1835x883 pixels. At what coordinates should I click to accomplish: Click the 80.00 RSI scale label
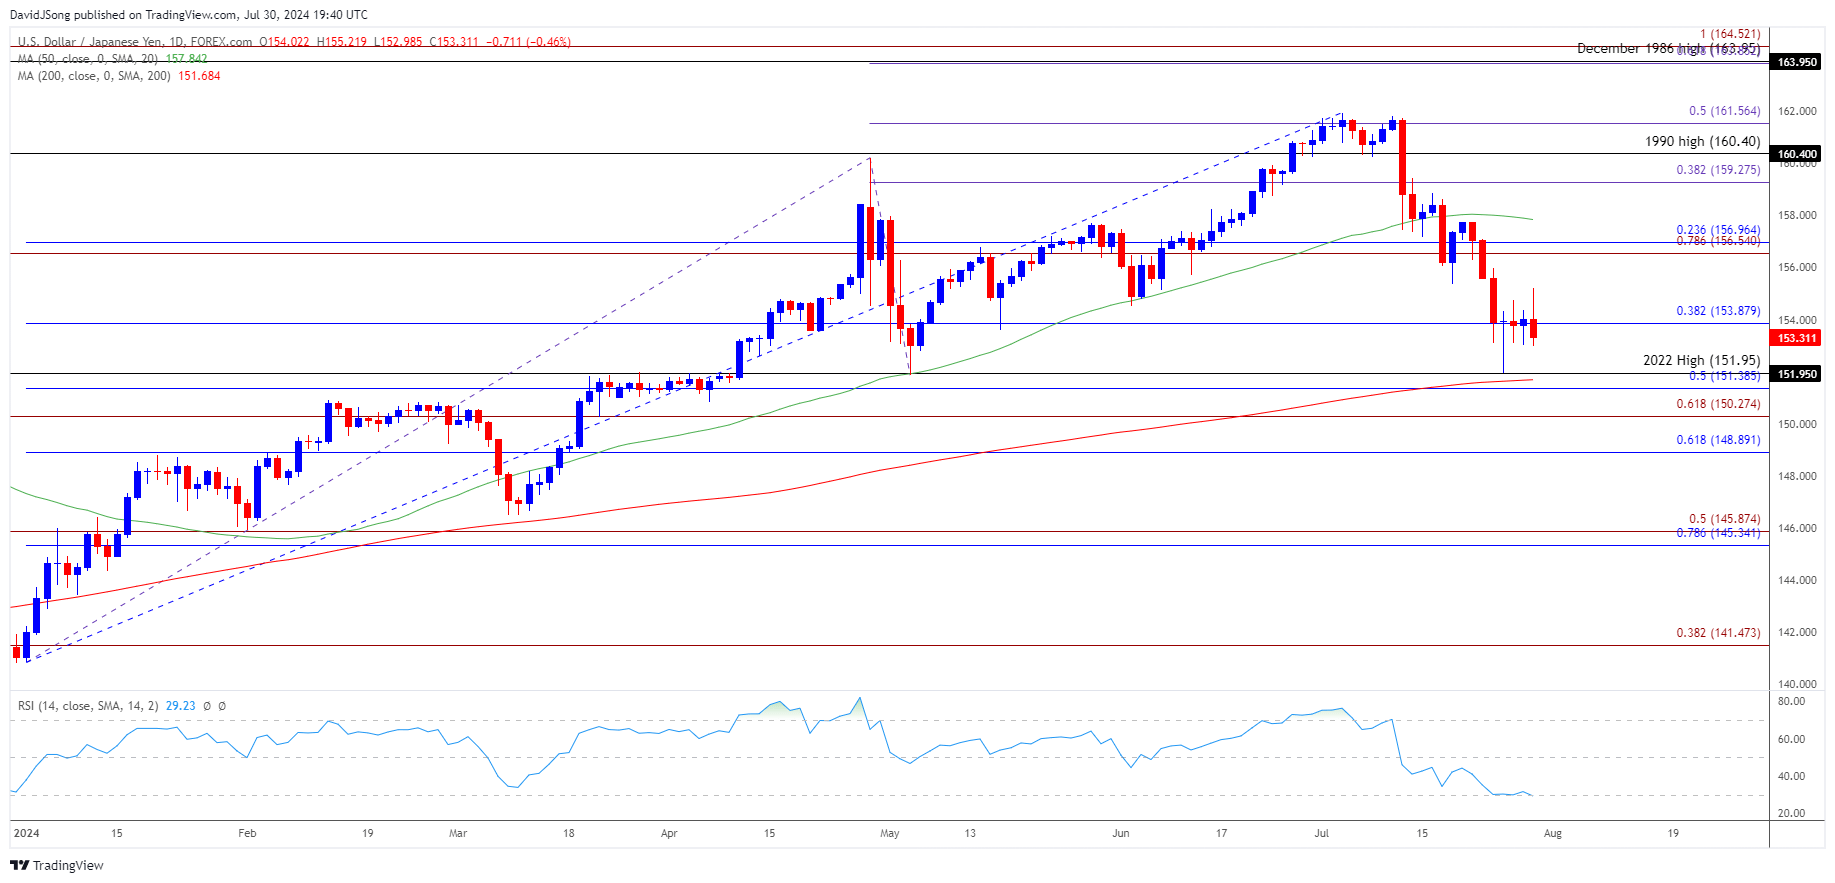point(1791,702)
